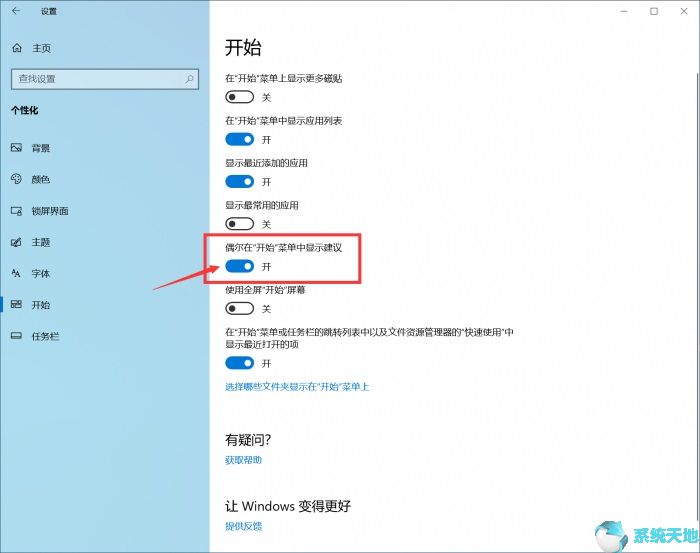This screenshot has height=553, width=700.
Task: Open 锁屏界面 settings page
Action: coord(50,211)
